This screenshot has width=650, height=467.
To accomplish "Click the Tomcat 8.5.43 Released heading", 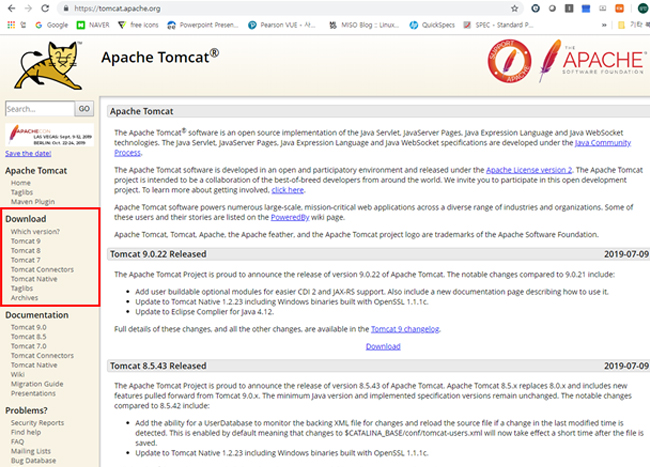I will tap(158, 366).
